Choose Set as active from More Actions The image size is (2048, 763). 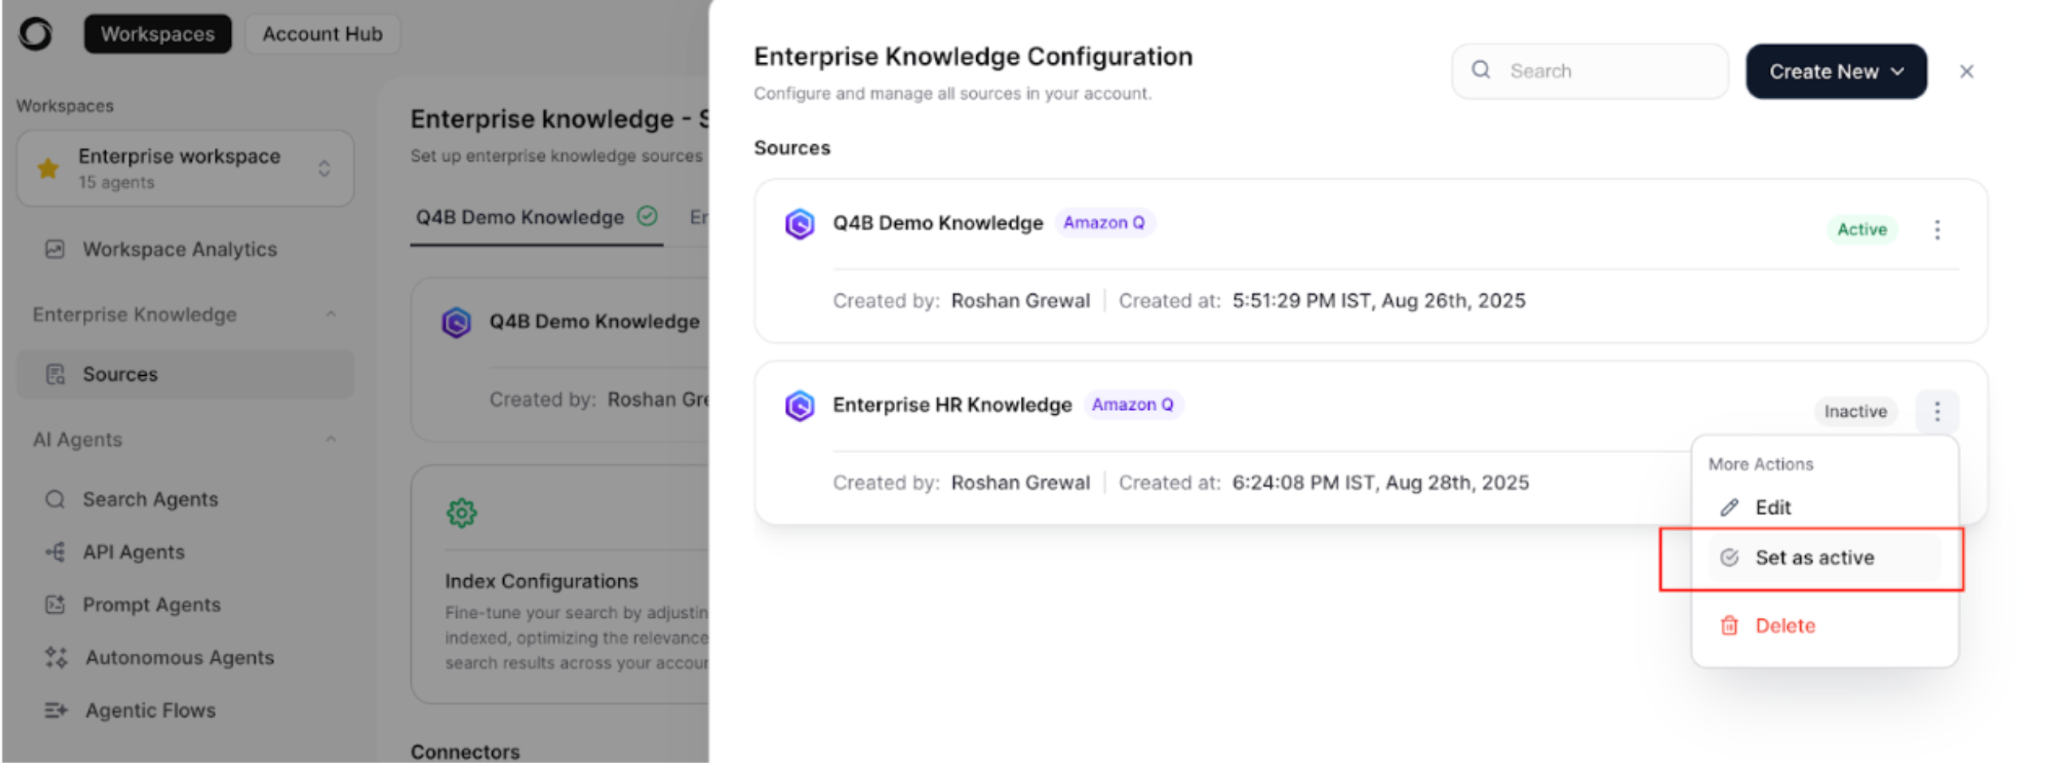[1813, 558]
